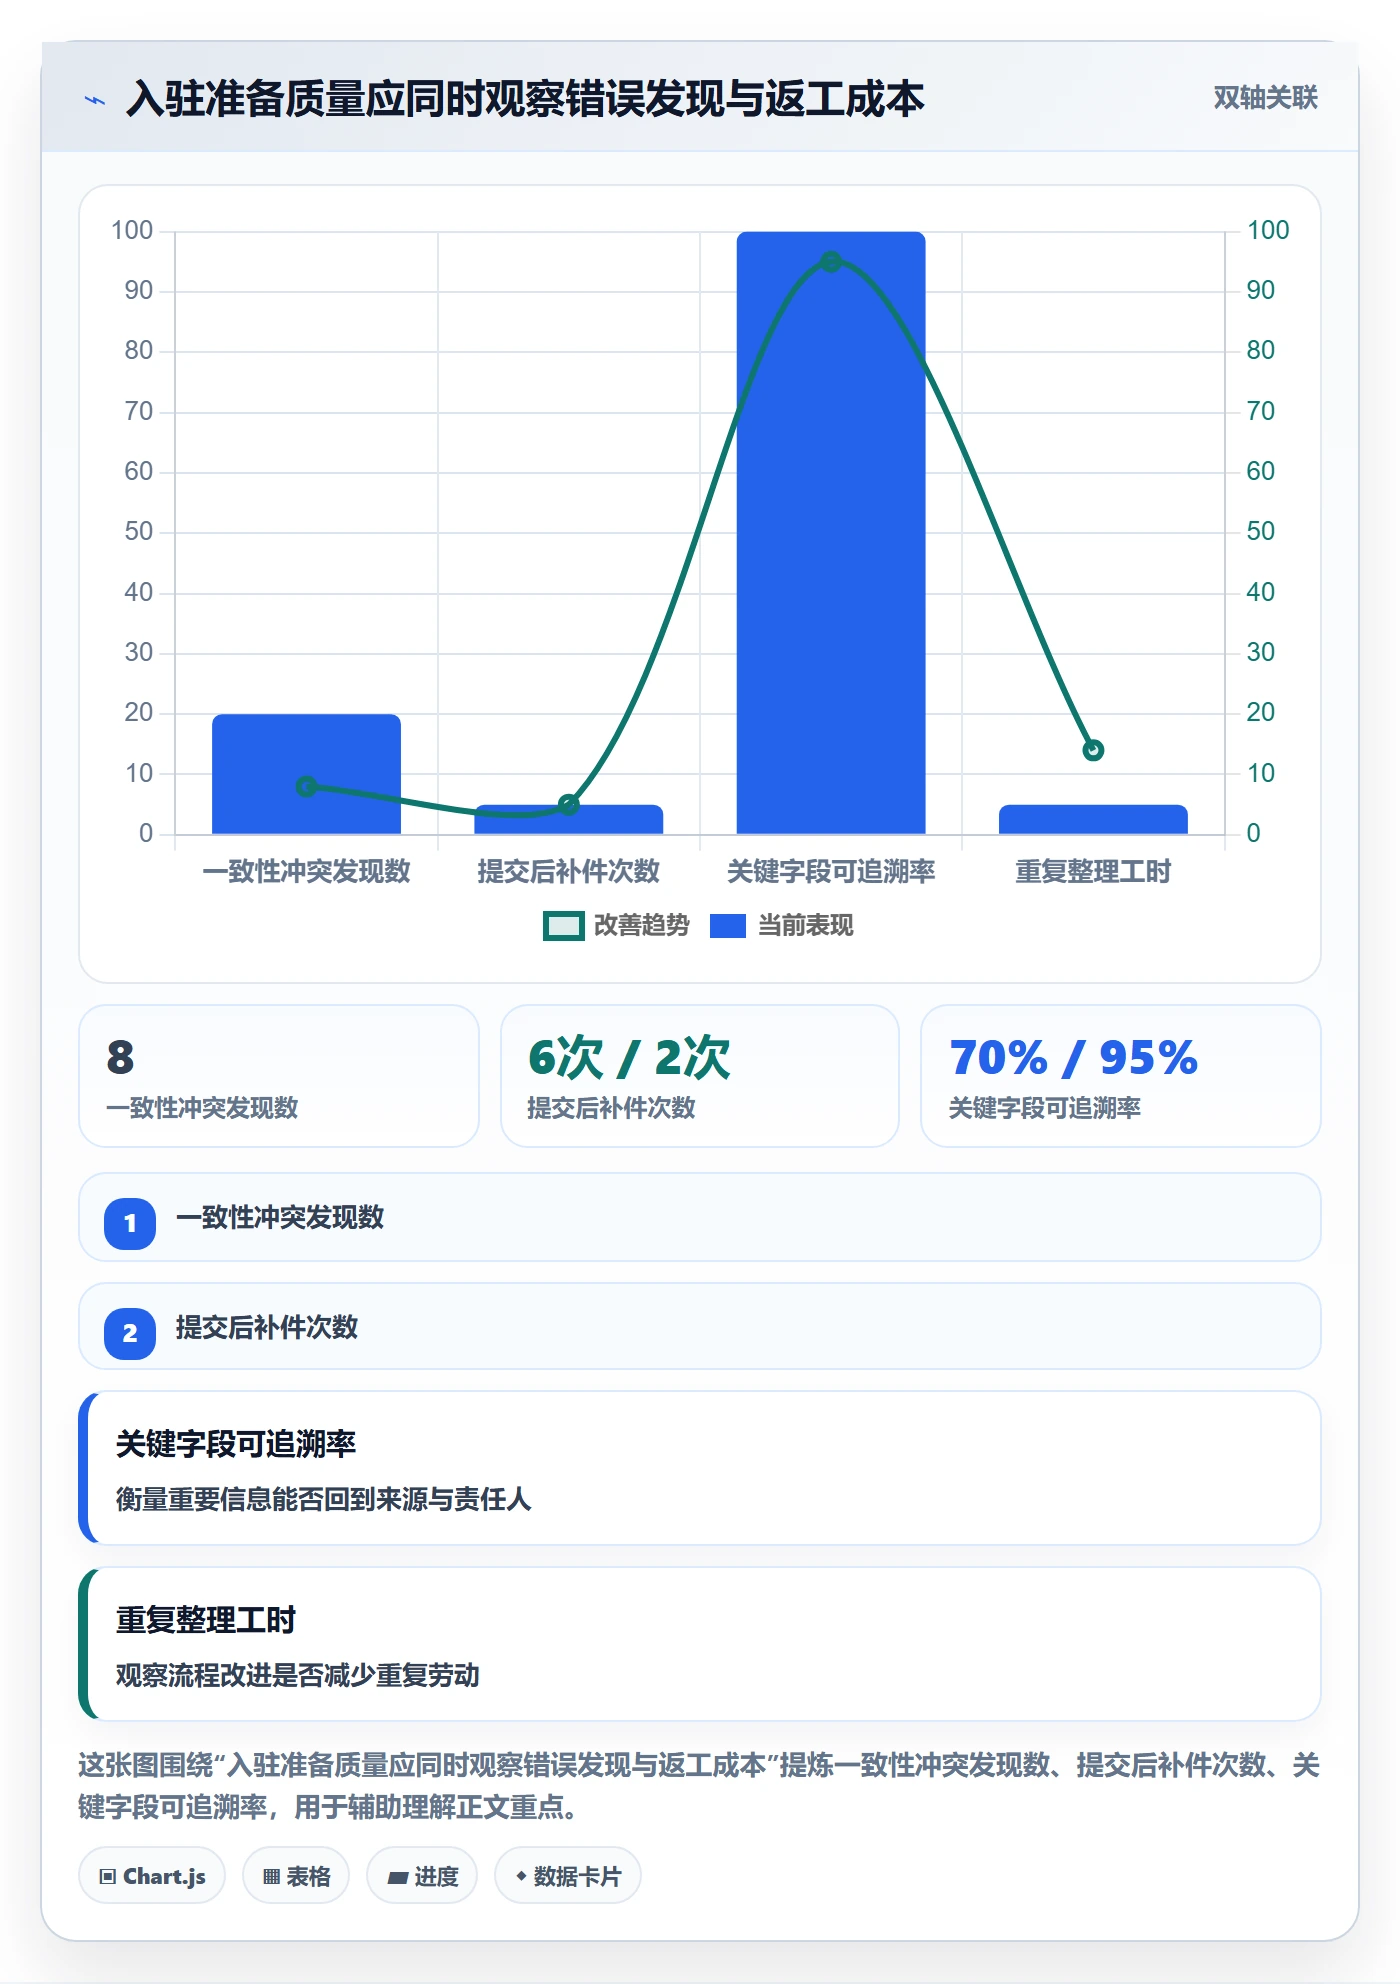Select list row 一致性冲突发现数 numbered 1
This screenshot has height=1984, width=1400.
coord(700,1218)
